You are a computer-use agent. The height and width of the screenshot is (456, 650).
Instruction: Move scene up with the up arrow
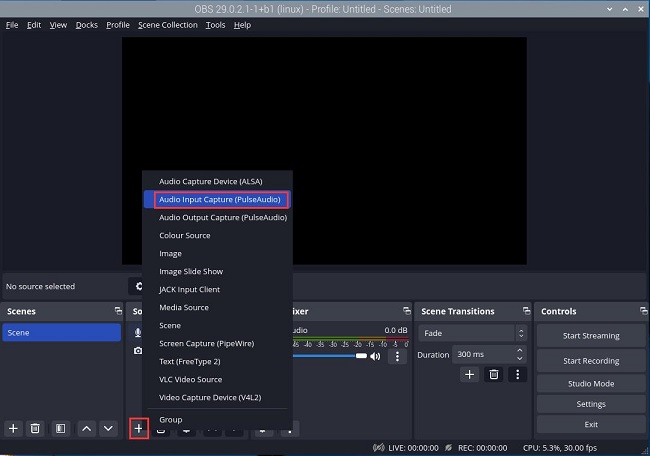86,428
